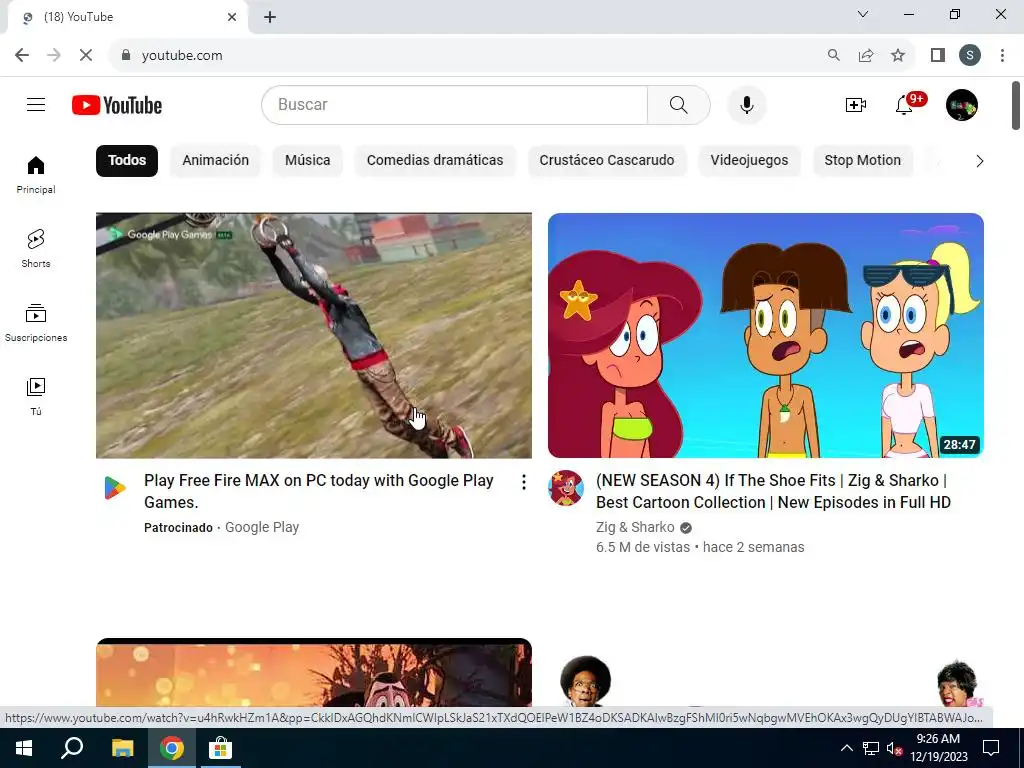
Task: Select the Música filter chip
Action: [308, 161]
